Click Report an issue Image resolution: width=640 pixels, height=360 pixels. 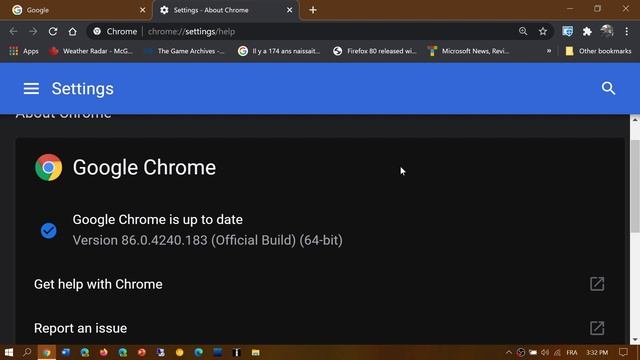point(80,328)
